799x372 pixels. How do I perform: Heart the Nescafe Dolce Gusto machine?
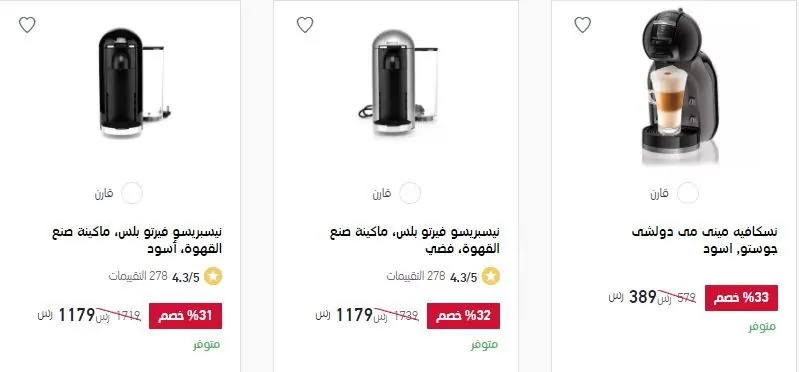pos(582,24)
